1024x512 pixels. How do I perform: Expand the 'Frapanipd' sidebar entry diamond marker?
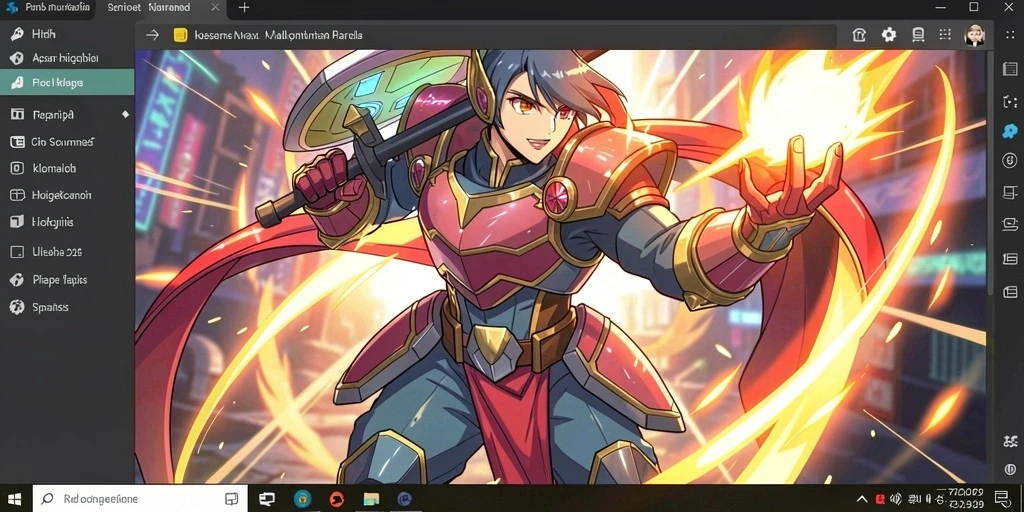125,114
